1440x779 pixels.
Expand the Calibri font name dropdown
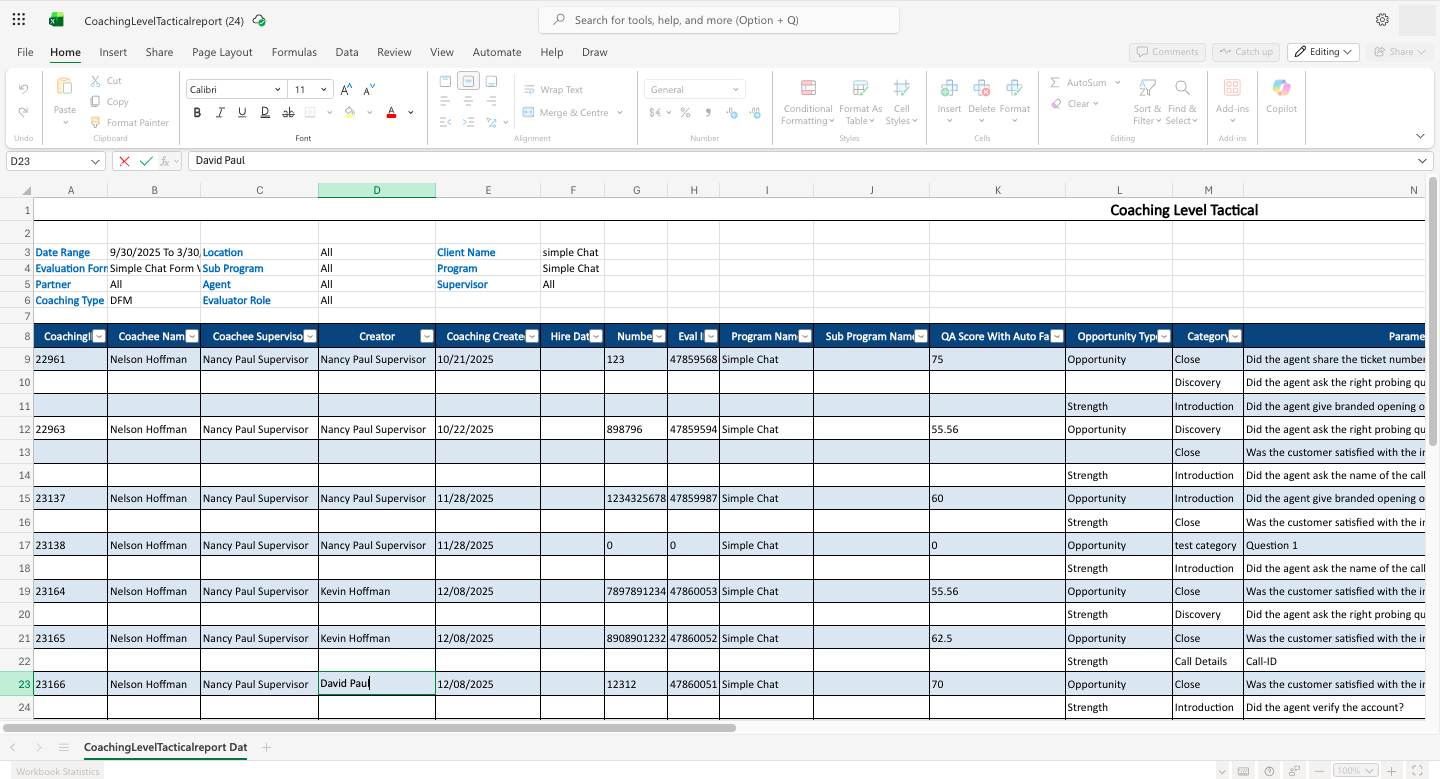coord(277,90)
